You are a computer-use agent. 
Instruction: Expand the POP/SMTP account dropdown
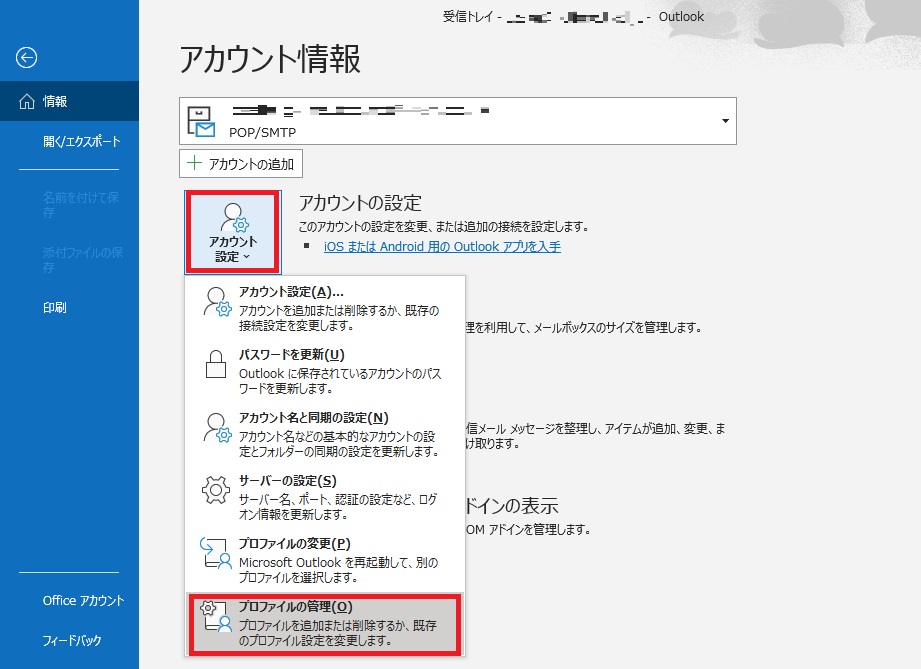pyautogui.click(x=458, y=121)
